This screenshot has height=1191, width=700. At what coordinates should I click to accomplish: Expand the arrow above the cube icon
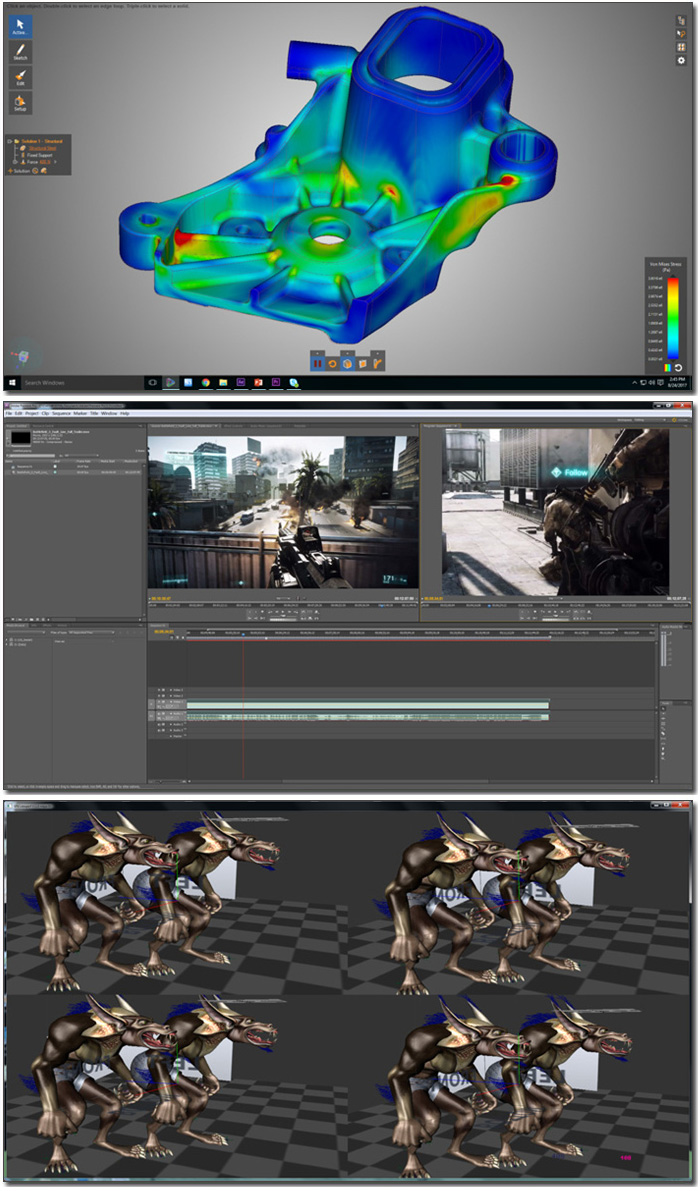tap(347, 353)
